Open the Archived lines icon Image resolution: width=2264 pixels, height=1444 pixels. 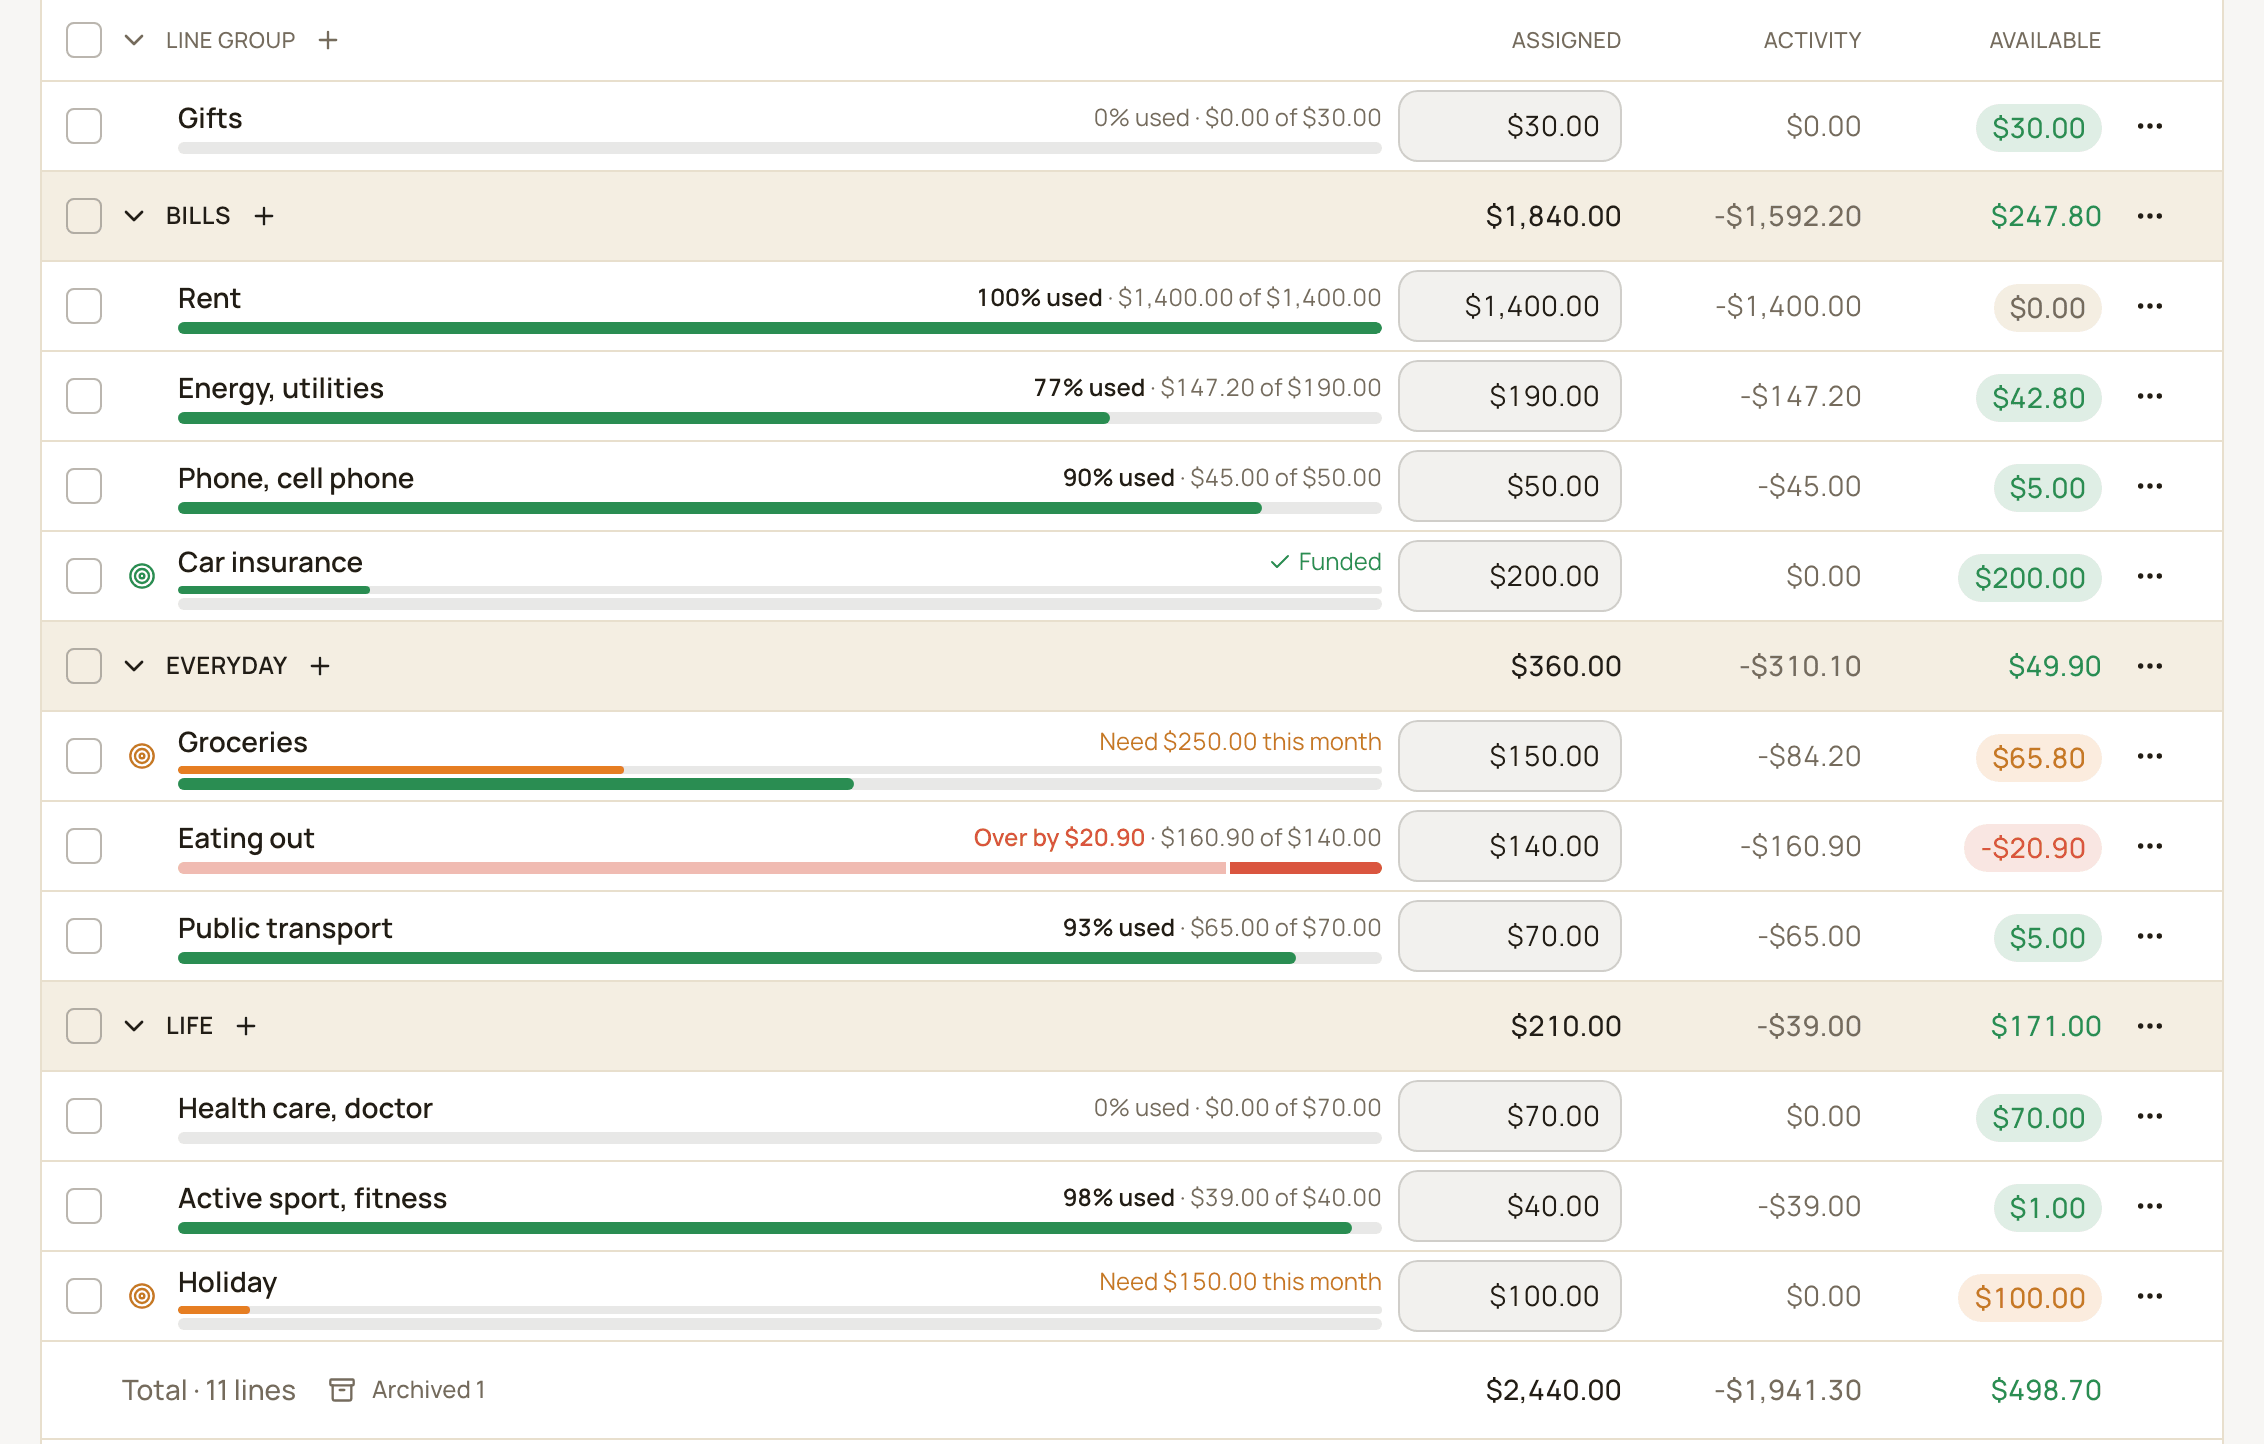(x=342, y=1390)
